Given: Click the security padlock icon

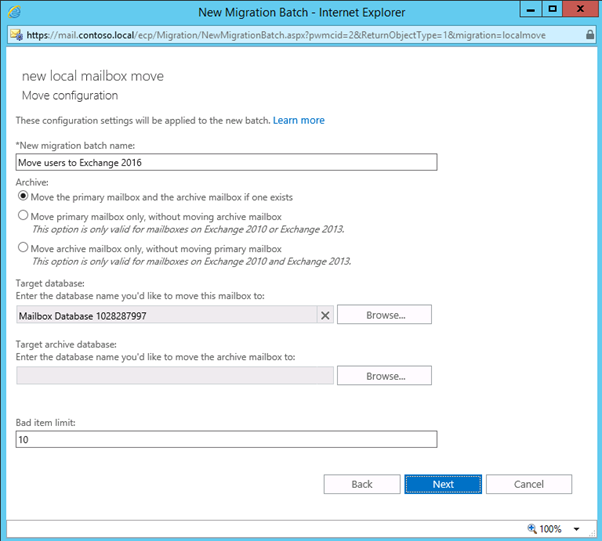Looking at the screenshot, I should 590,35.
